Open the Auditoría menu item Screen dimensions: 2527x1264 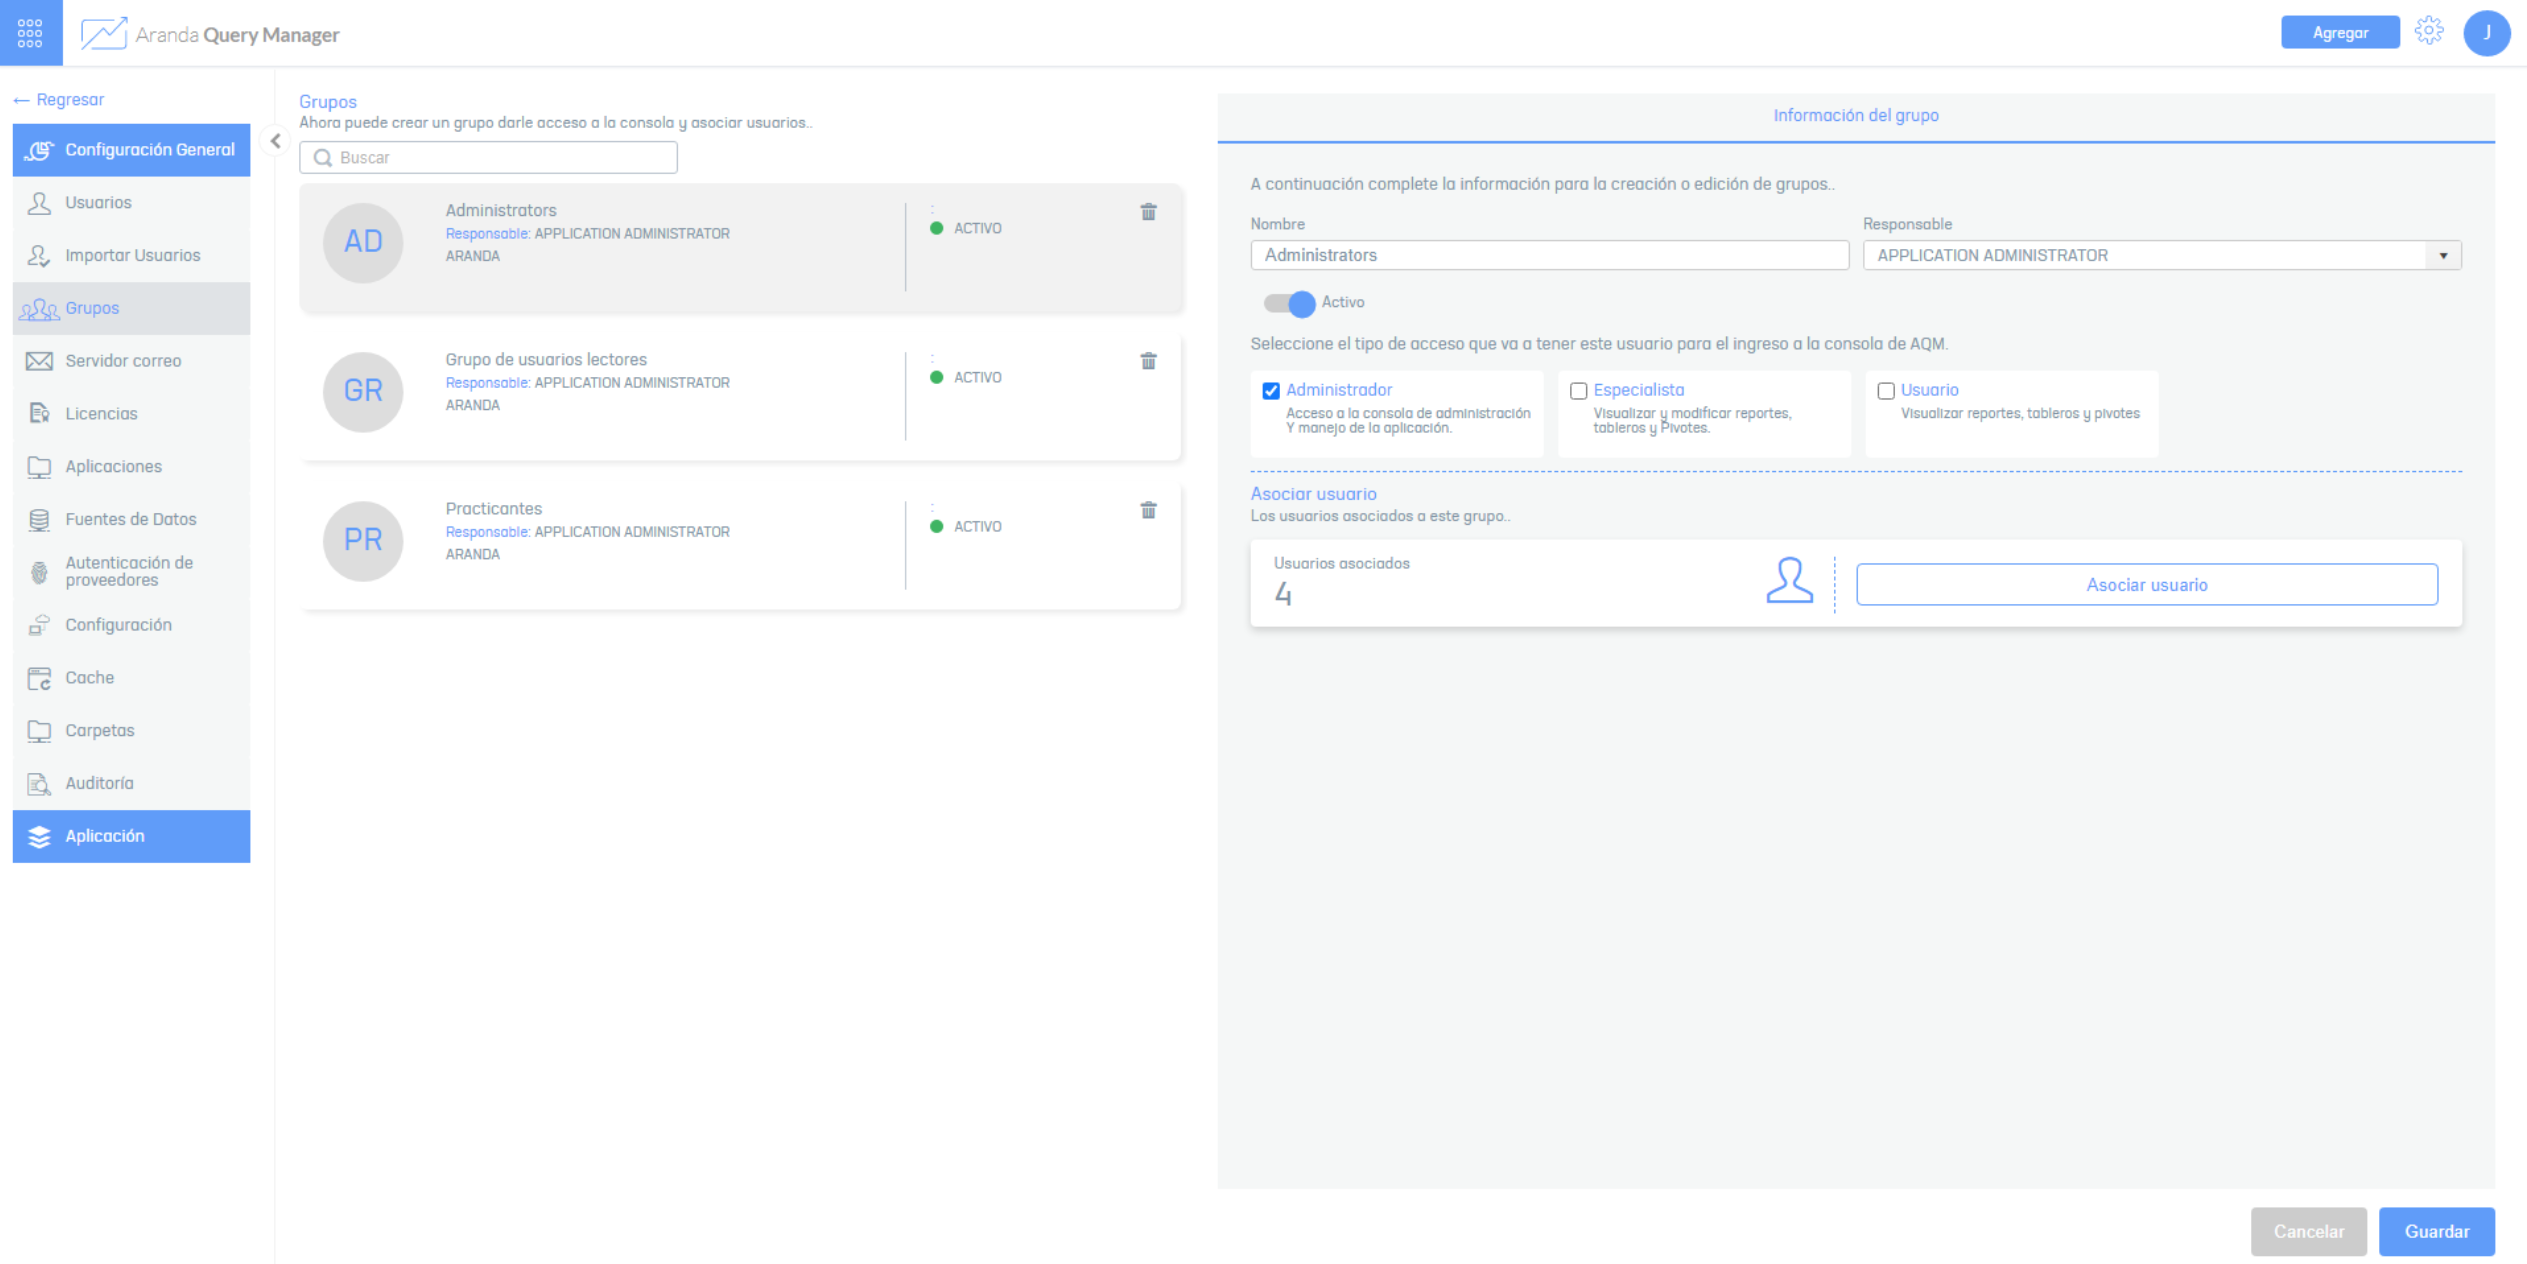[131, 784]
